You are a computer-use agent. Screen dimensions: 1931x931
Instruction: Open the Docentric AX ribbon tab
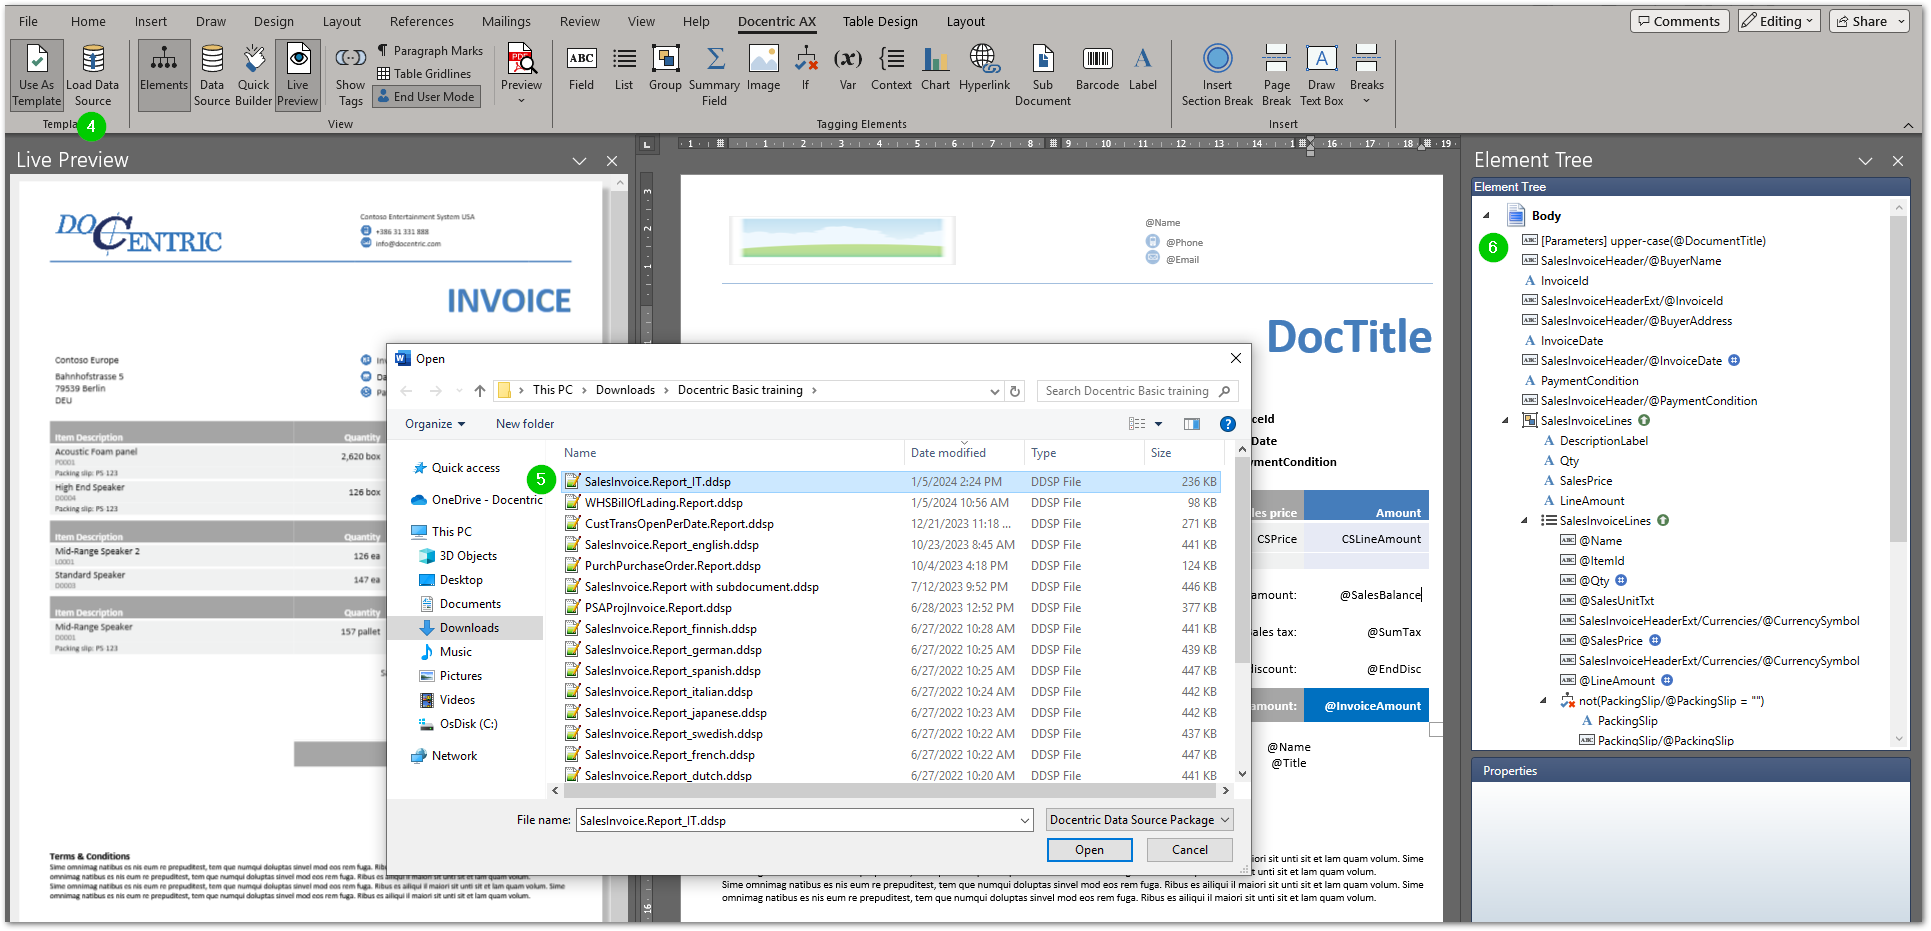point(777,21)
